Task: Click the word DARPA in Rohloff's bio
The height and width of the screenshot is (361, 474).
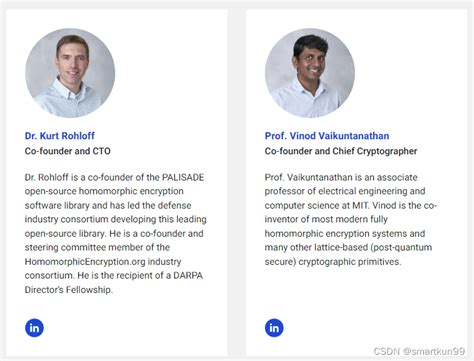Action: coord(188,276)
